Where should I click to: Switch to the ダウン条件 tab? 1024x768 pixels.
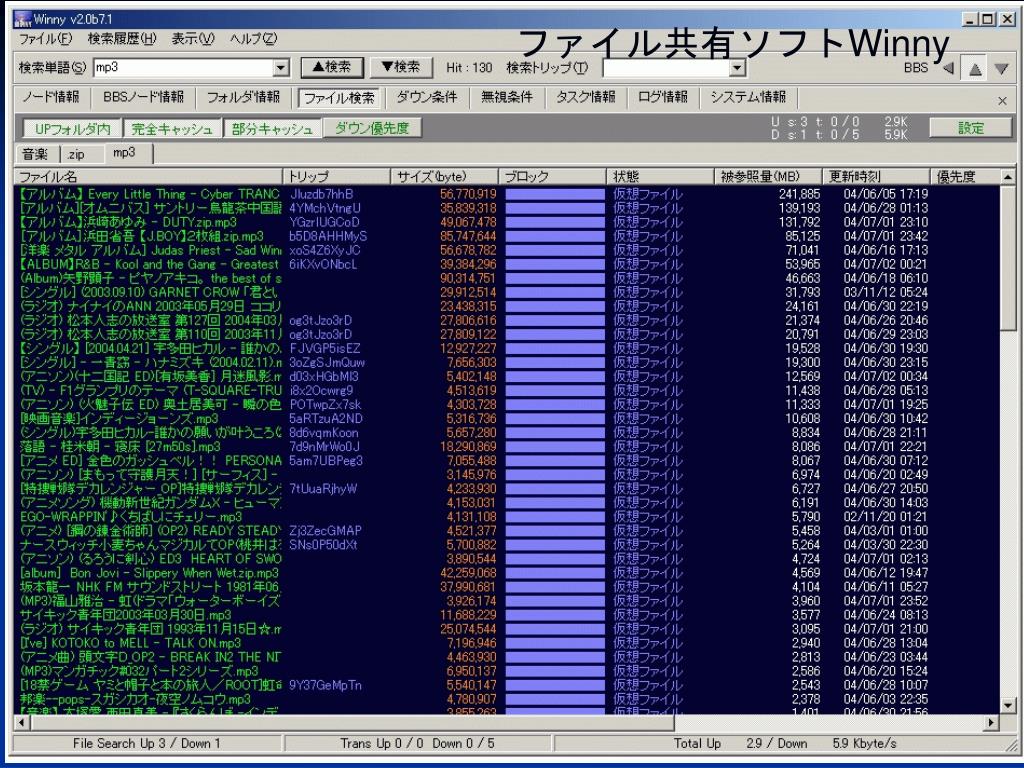point(426,97)
